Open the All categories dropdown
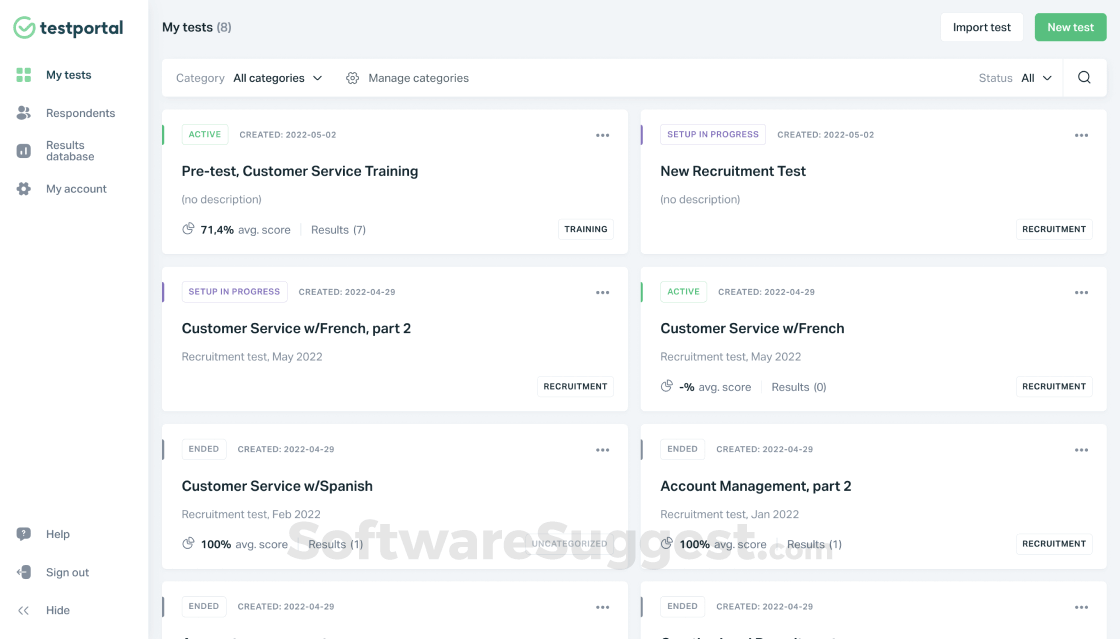1120x639 pixels. [x=276, y=77]
